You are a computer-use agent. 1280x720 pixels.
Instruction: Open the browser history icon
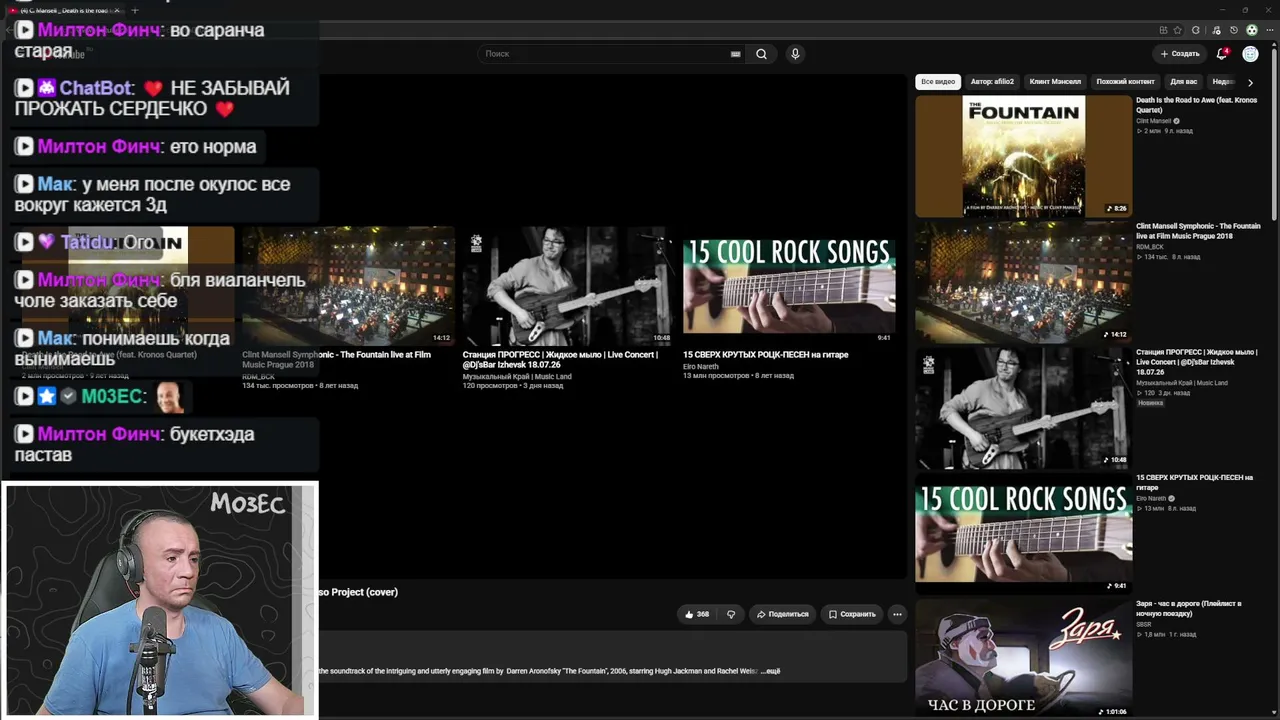click(1233, 30)
